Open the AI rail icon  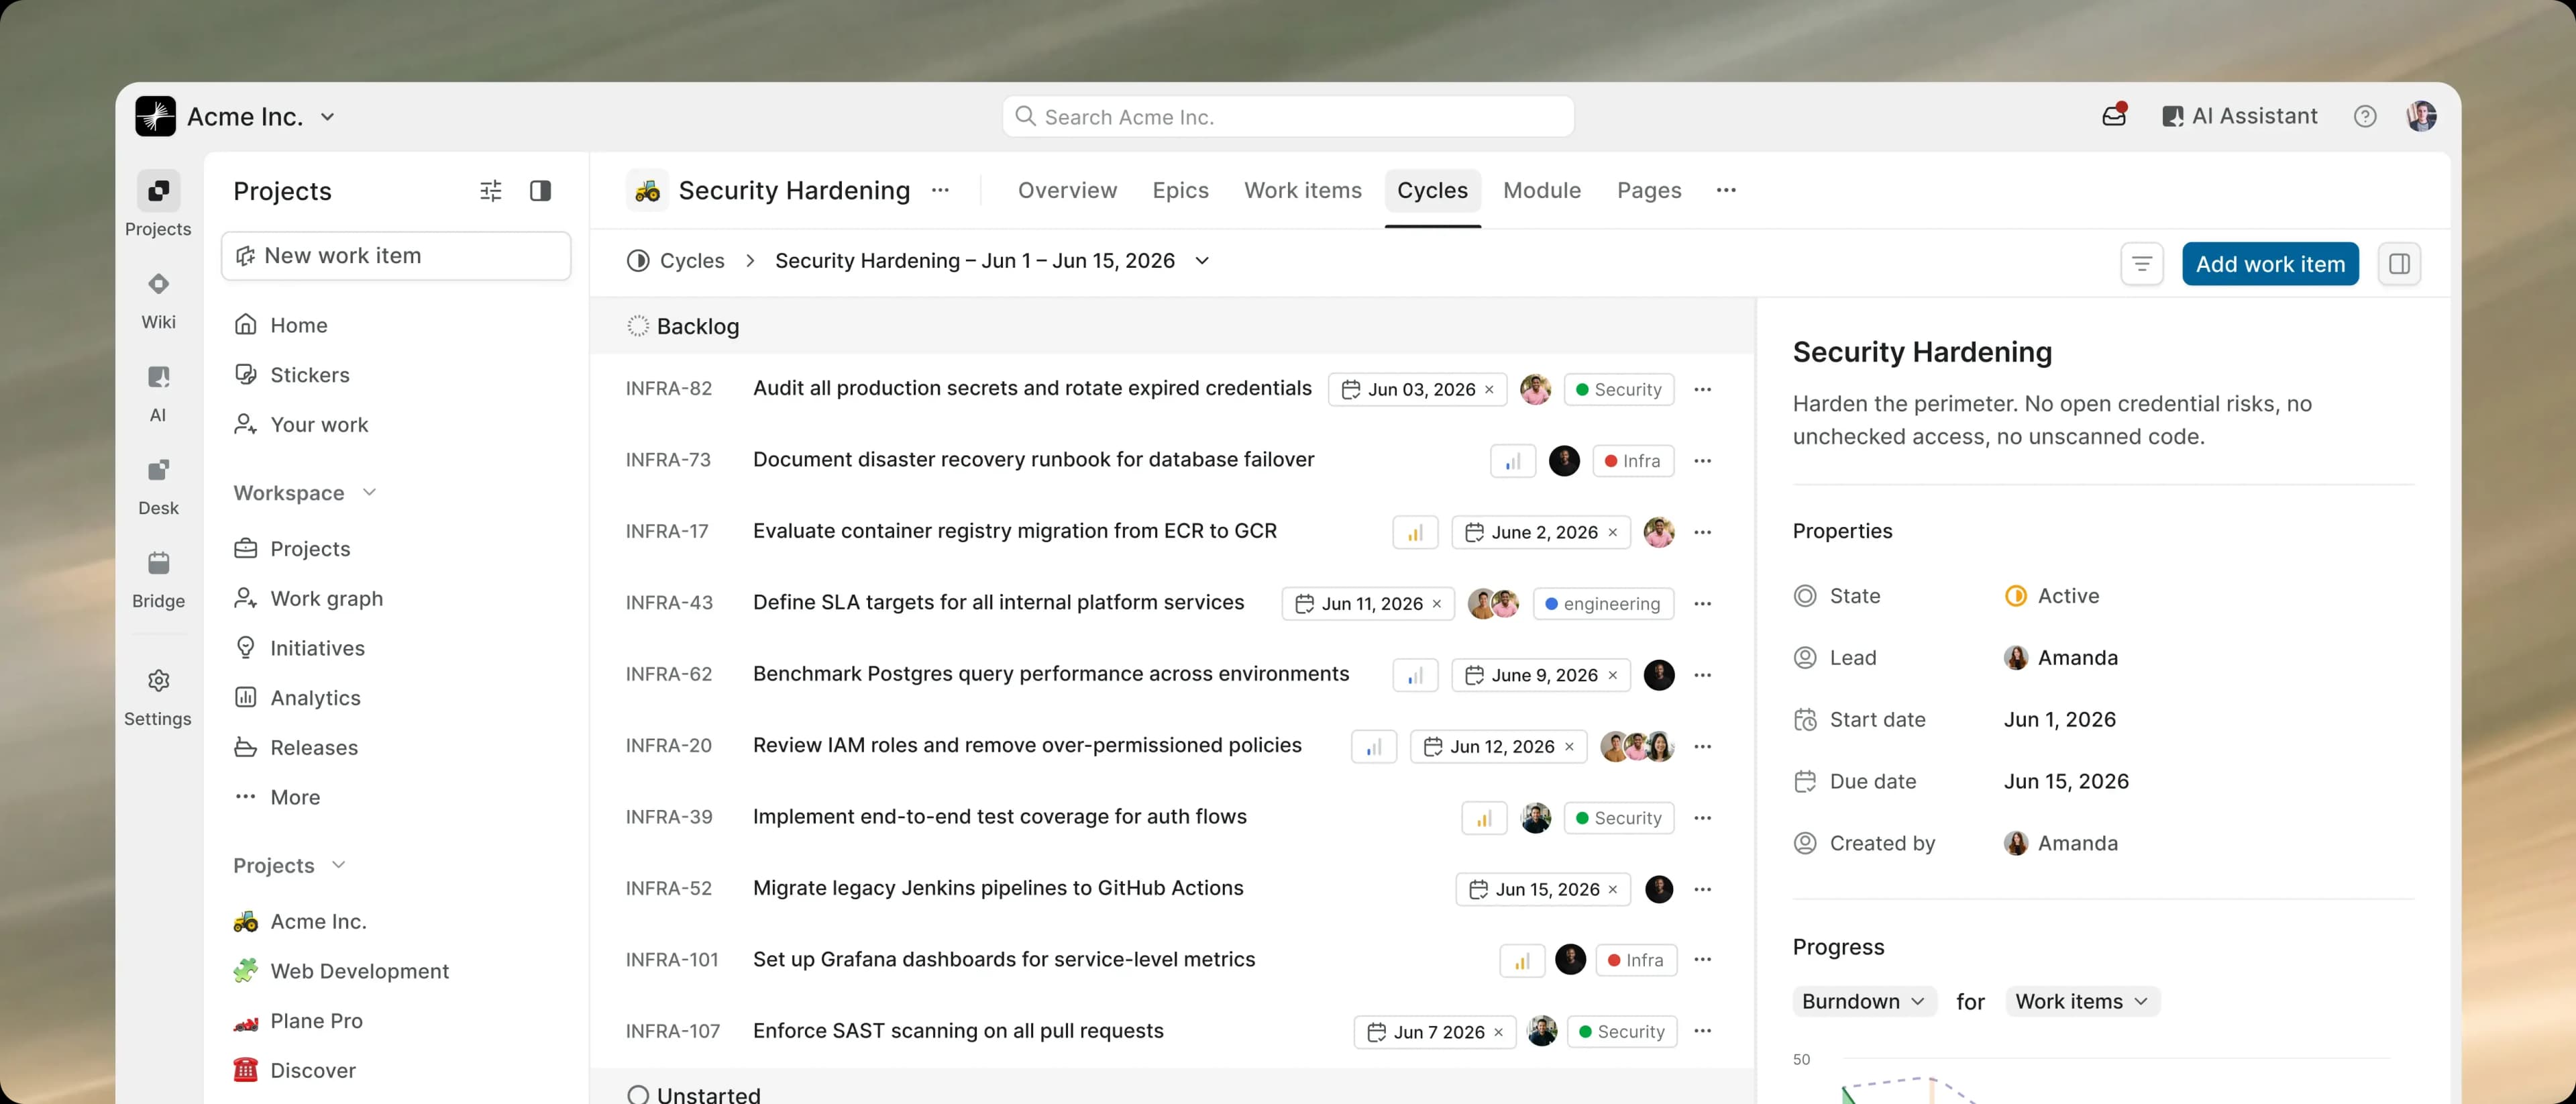[158, 378]
